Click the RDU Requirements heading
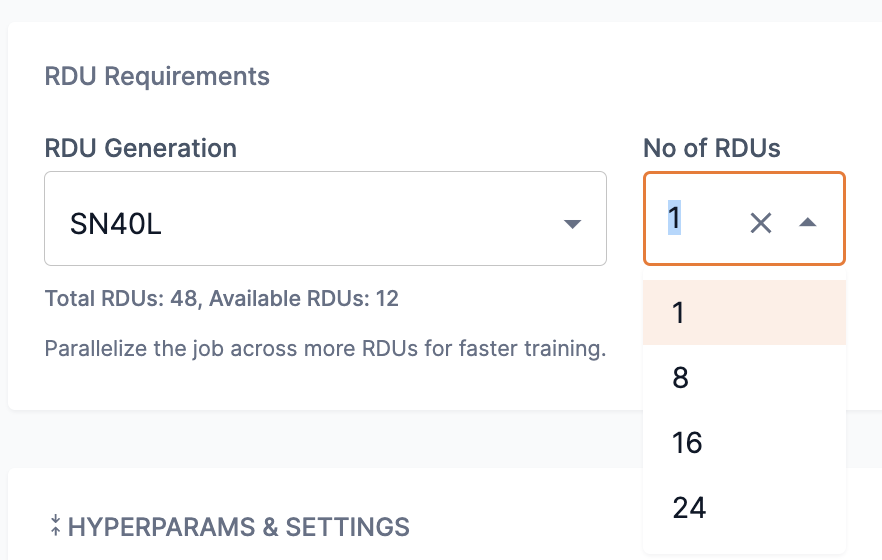The image size is (882, 560). [x=157, y=76]
